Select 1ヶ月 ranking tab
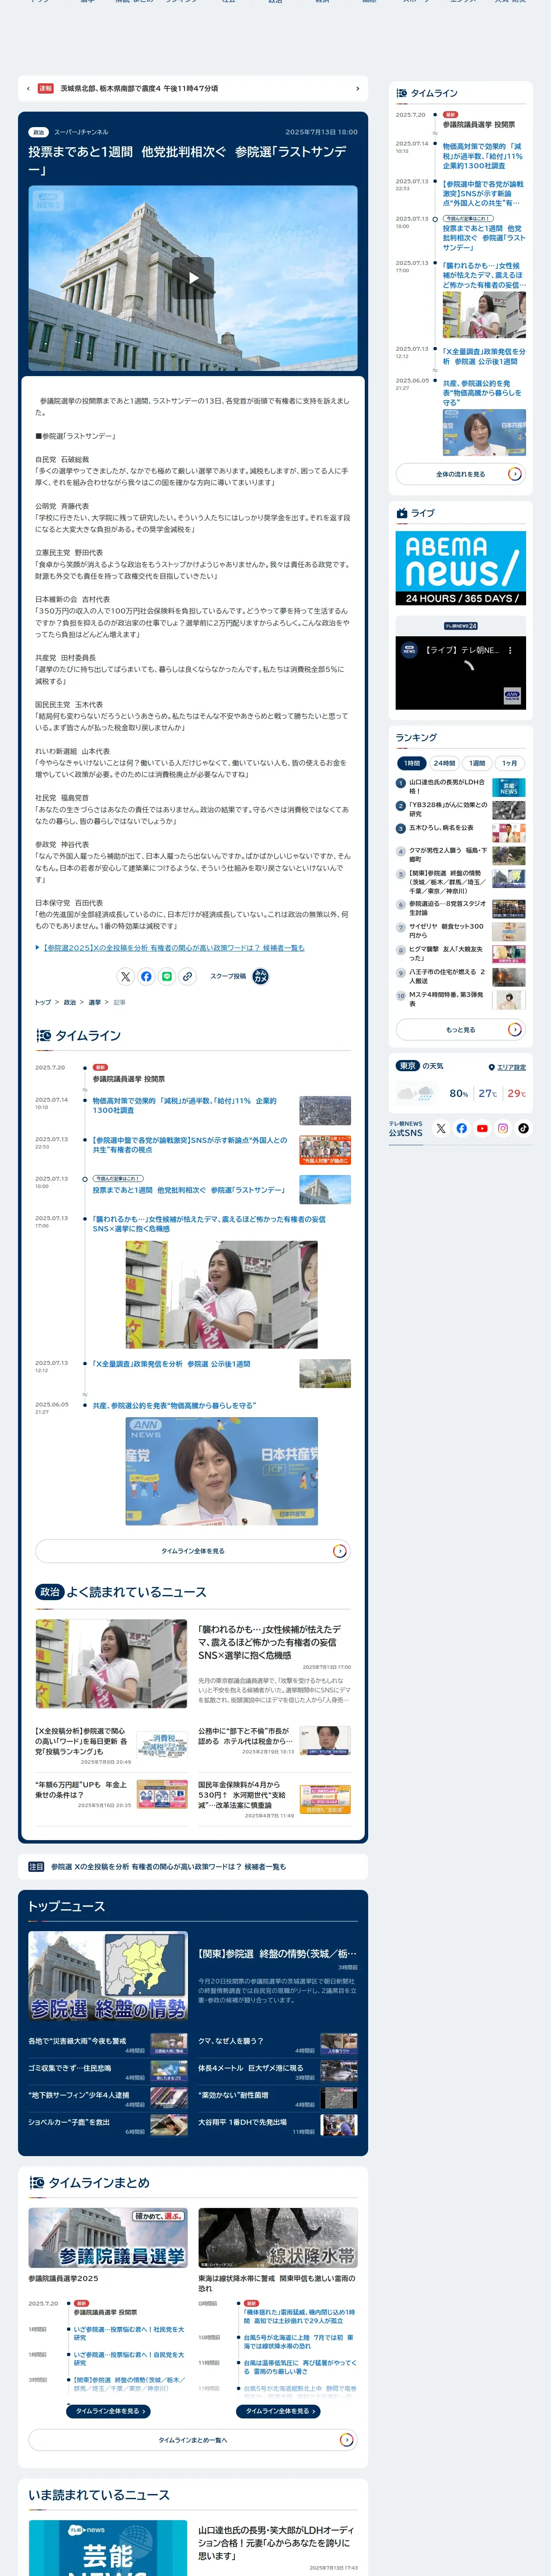The width and height of the screenshot is (551, 2576). tap(510, 763)
